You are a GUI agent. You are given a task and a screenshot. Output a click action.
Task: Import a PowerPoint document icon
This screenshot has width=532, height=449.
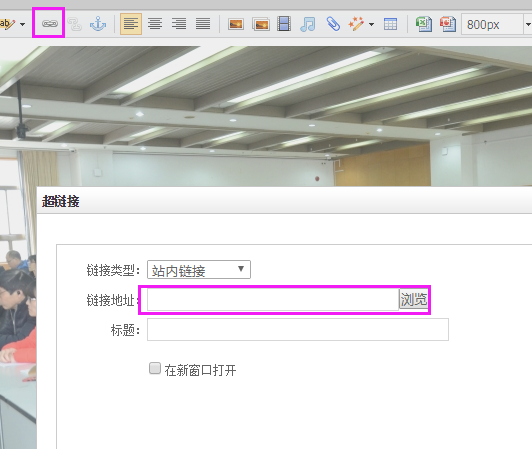point(448,24)
